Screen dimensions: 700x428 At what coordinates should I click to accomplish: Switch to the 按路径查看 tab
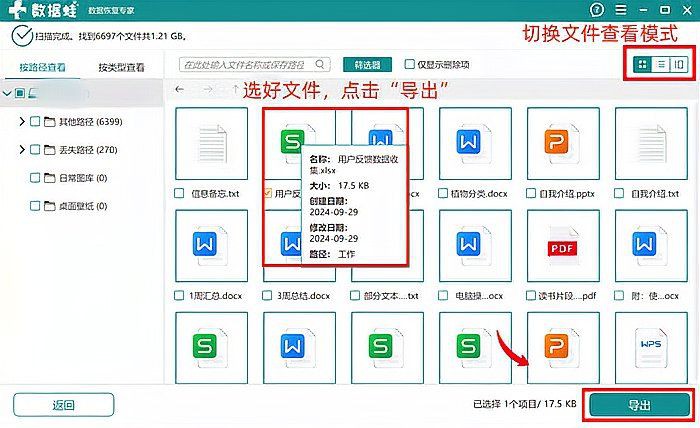click(x=42, y=67)
